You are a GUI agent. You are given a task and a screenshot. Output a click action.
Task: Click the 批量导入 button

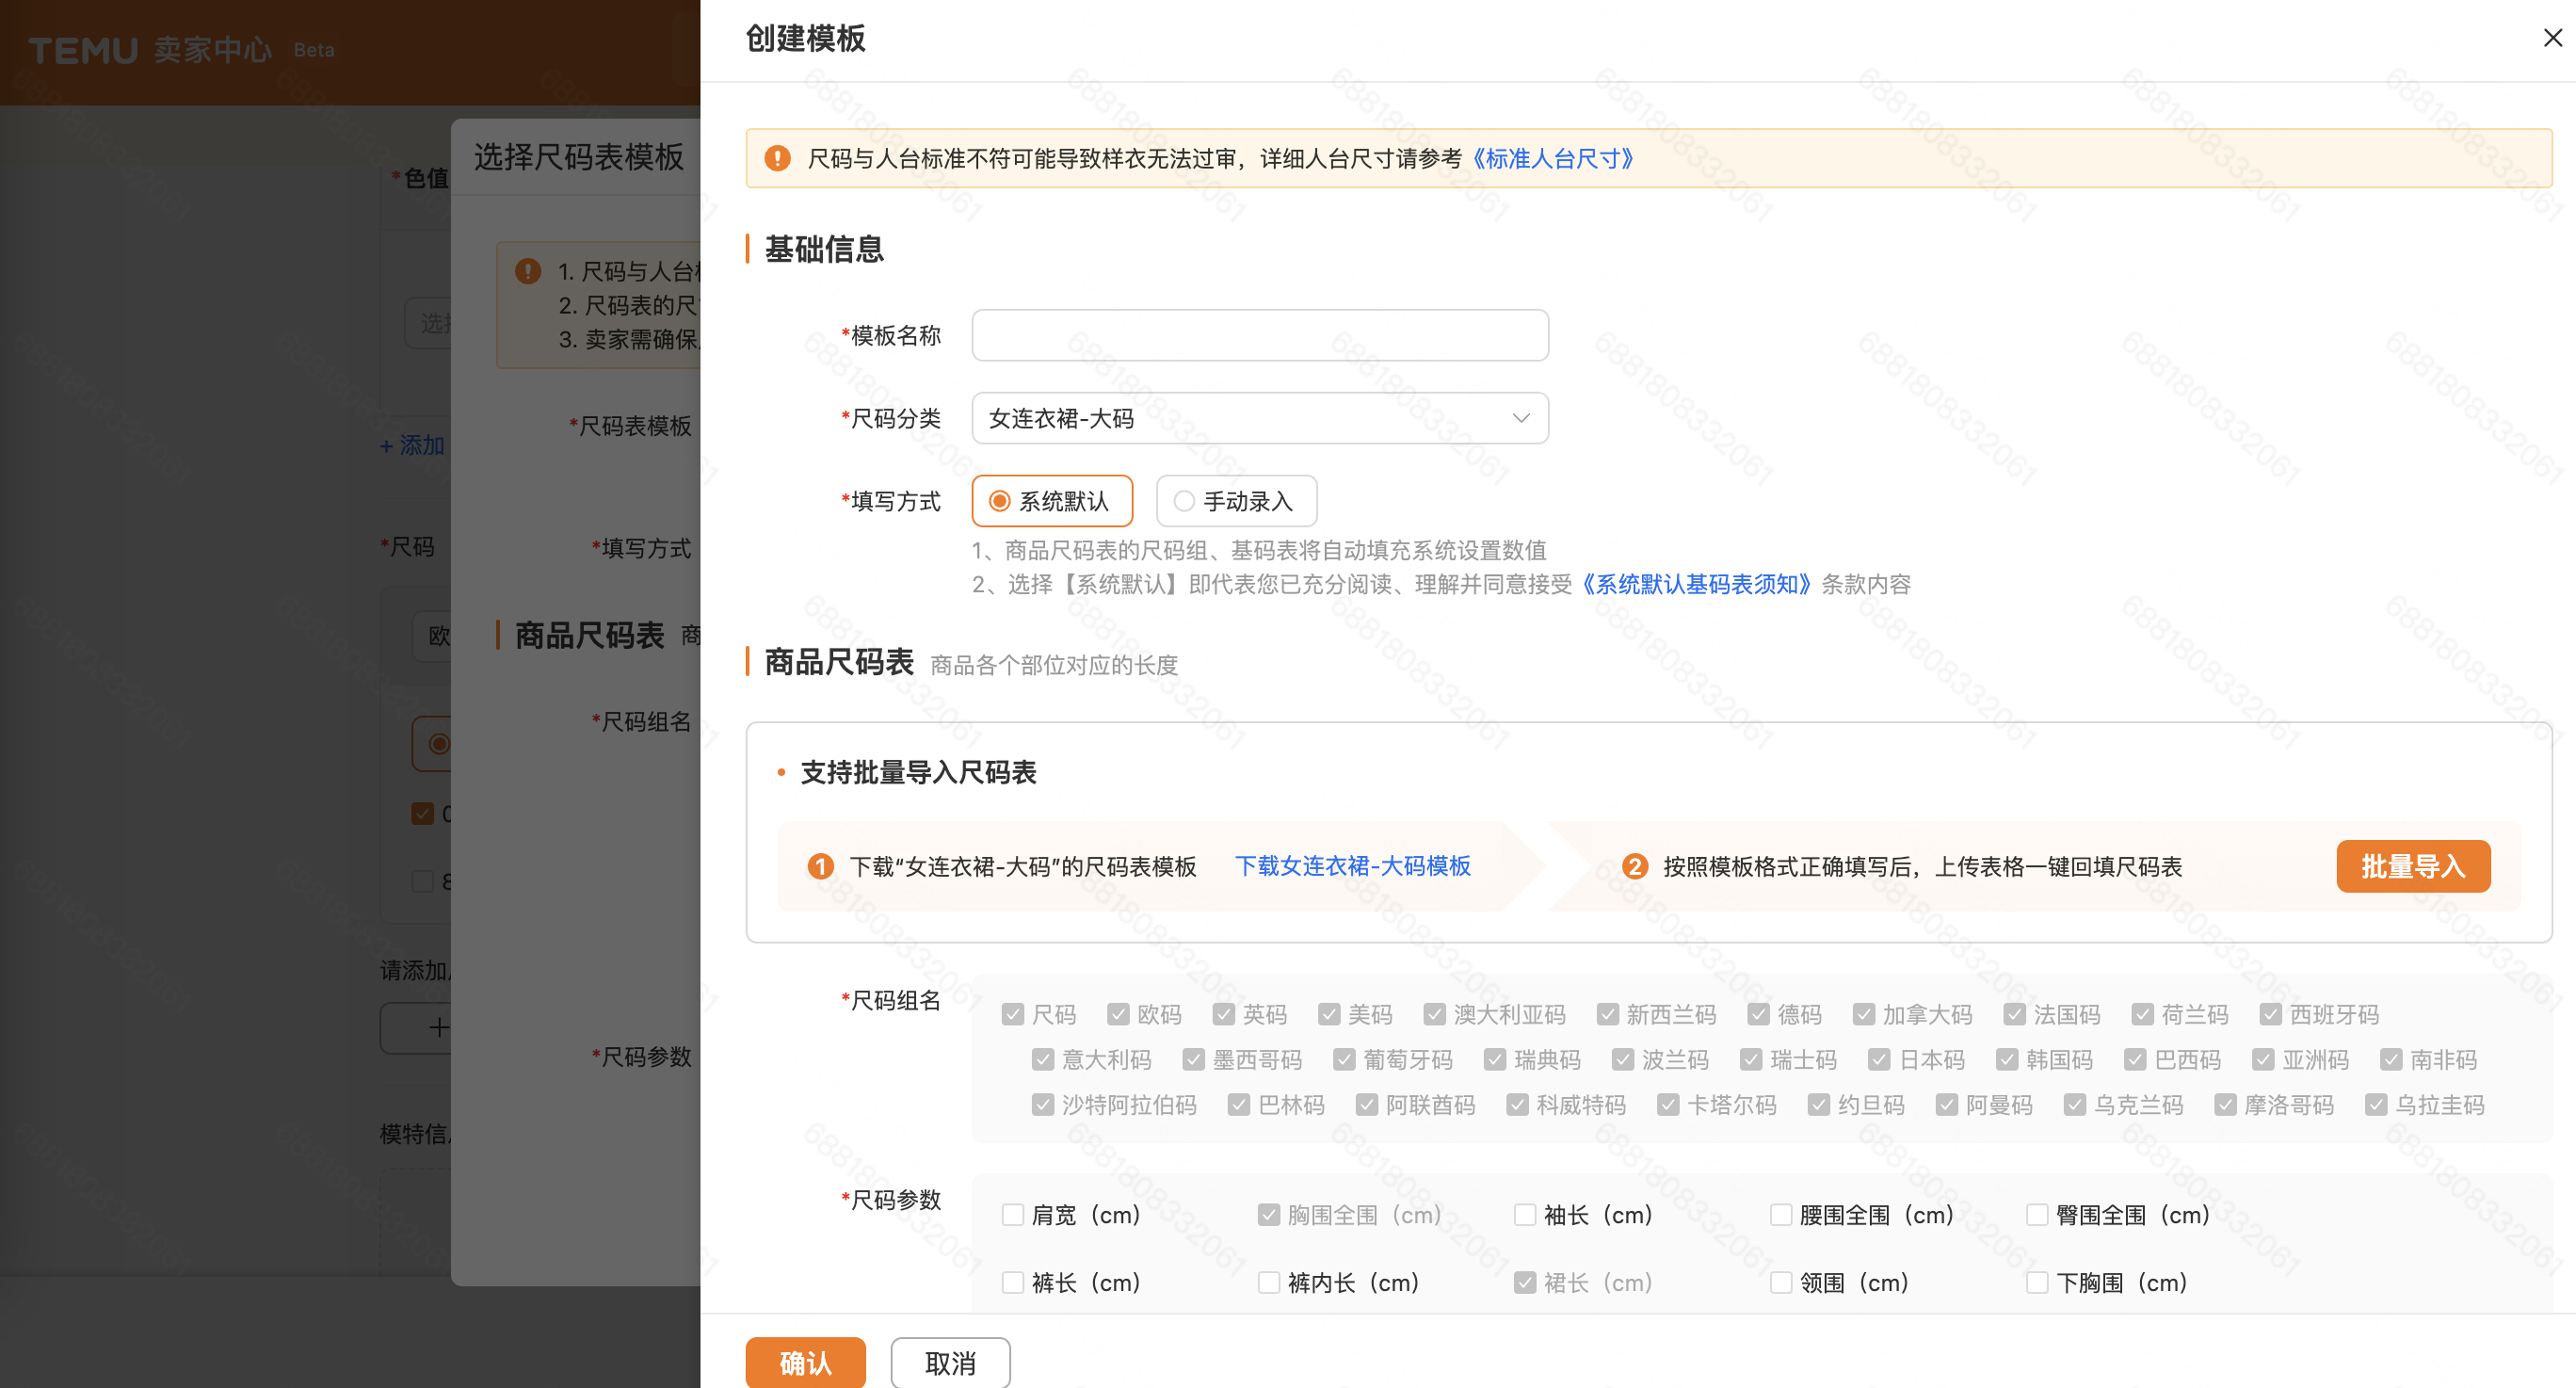(2413, 866)
